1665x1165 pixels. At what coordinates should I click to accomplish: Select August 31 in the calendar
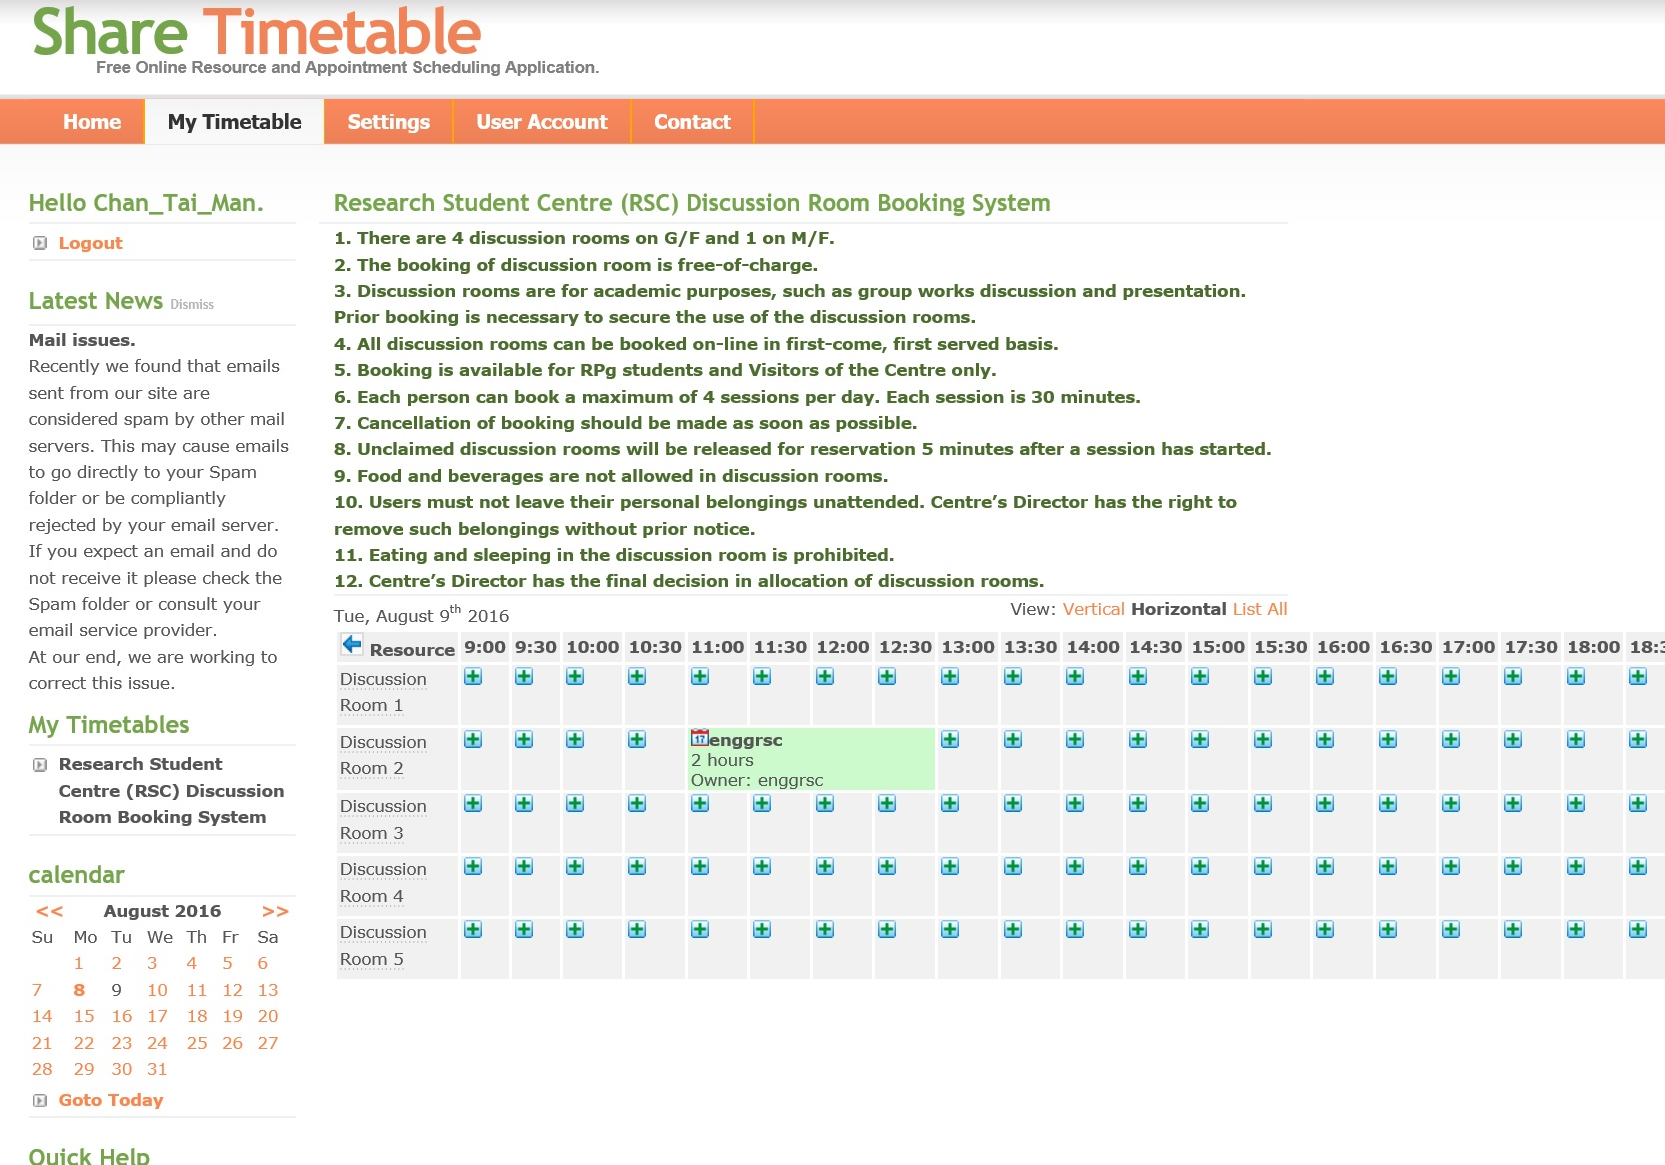coord(157,1069)
